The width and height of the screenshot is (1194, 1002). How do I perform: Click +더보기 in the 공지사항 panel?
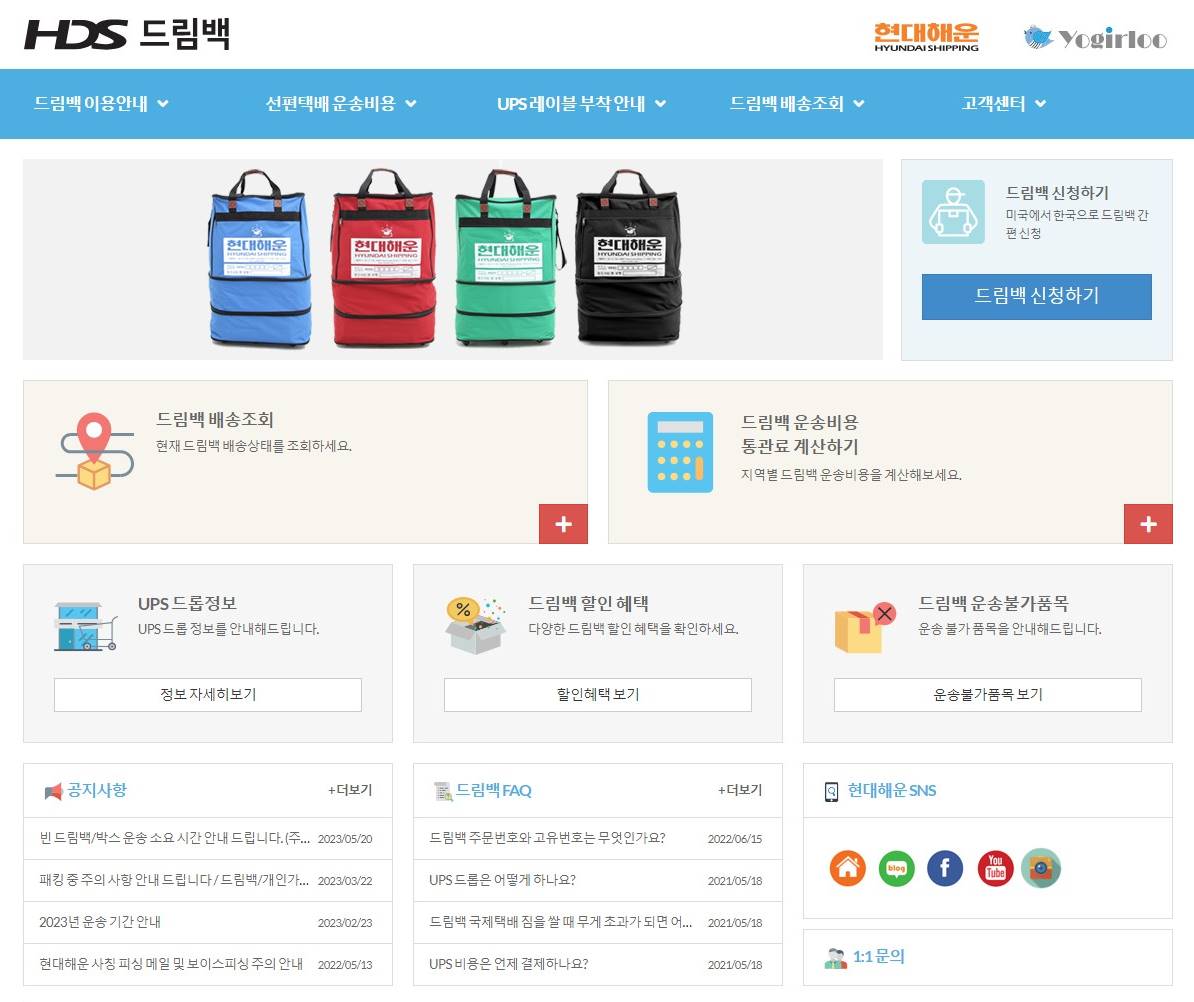pos(350,790)
